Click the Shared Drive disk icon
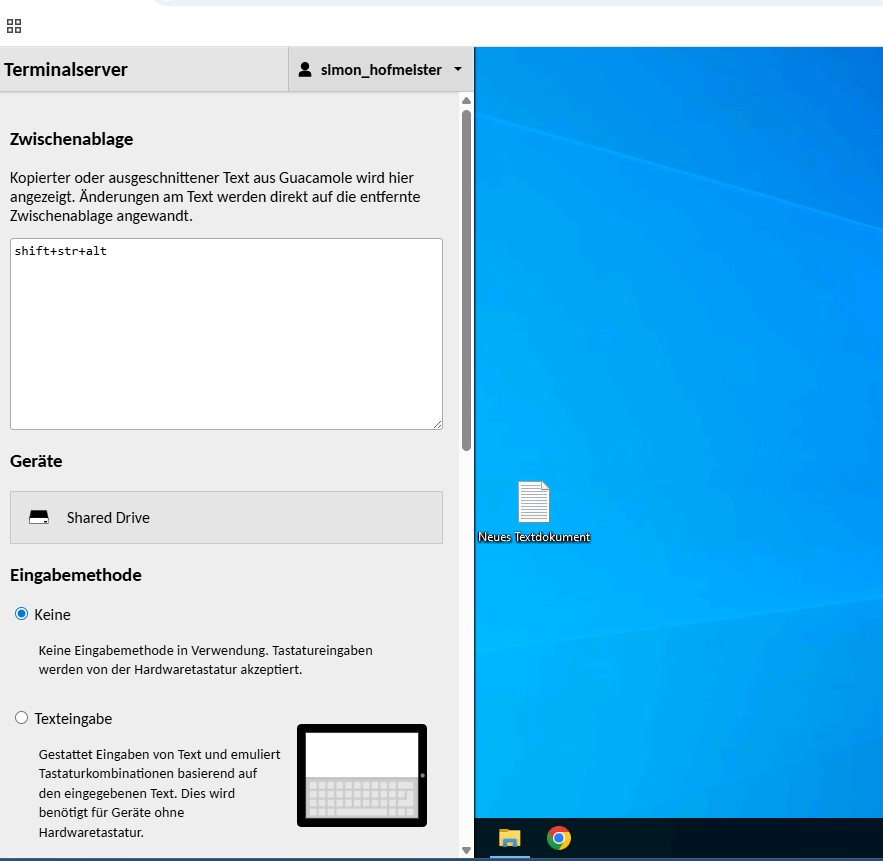This screenshot has width=883, height=861. 38,517
